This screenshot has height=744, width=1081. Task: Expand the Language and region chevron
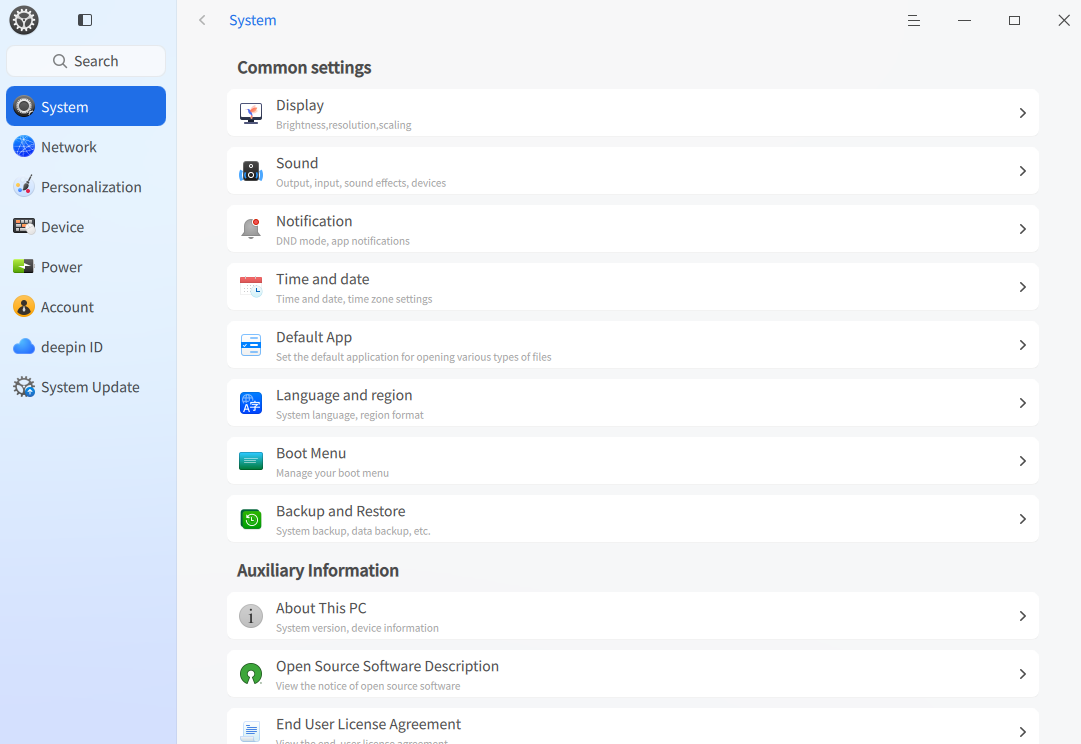click(x=1022, y=403)
